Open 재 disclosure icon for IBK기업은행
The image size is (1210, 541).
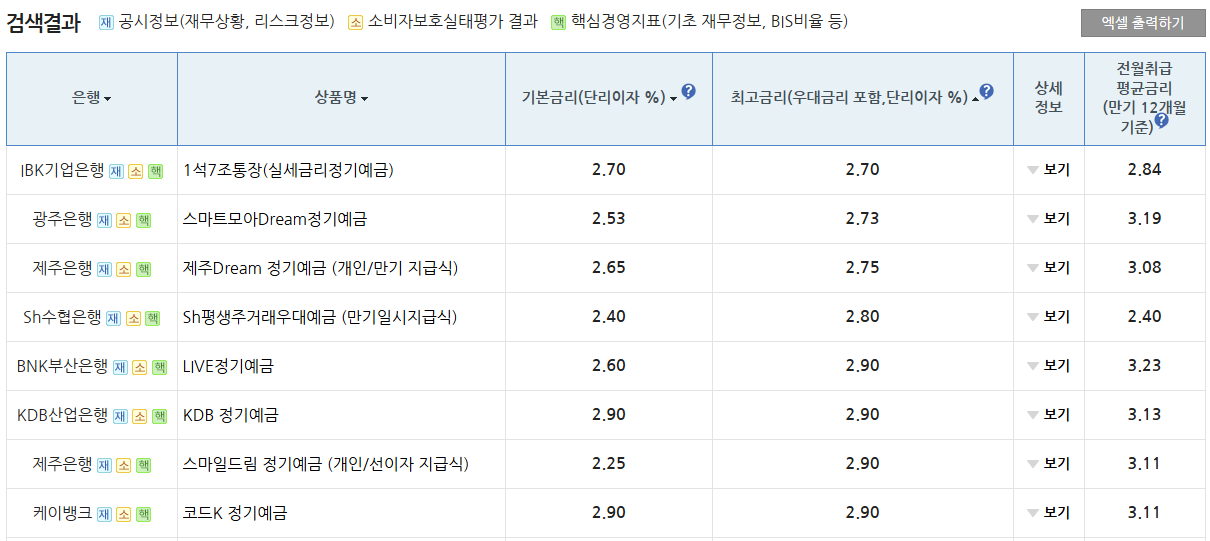116,171
